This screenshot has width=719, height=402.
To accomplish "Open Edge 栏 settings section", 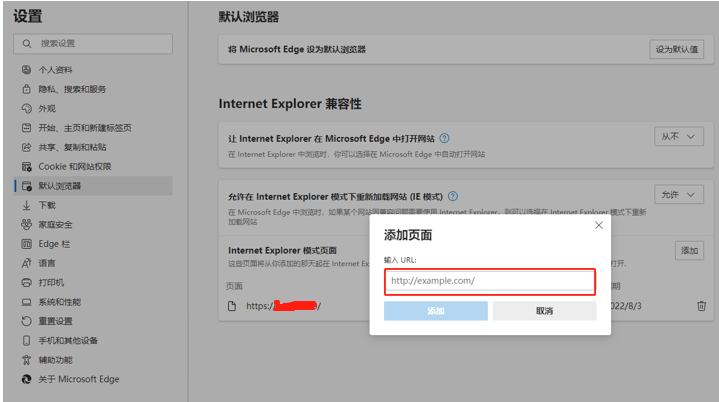I will click(94, 244).
